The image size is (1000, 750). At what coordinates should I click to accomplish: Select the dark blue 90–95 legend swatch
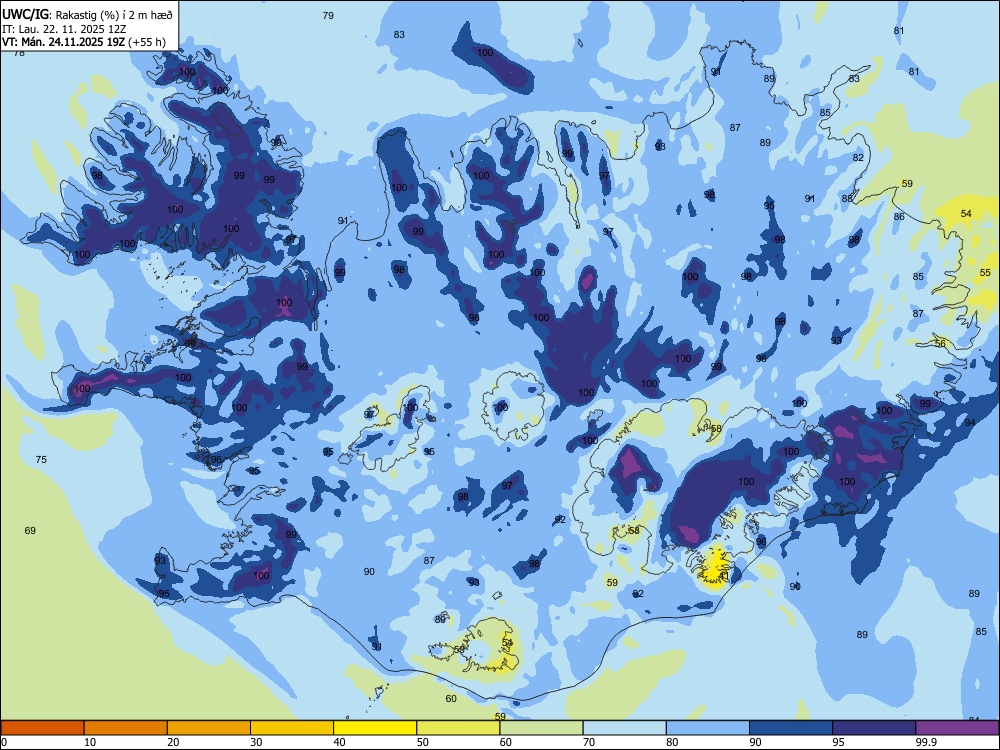pyautogui.click(x=791, y=728)
